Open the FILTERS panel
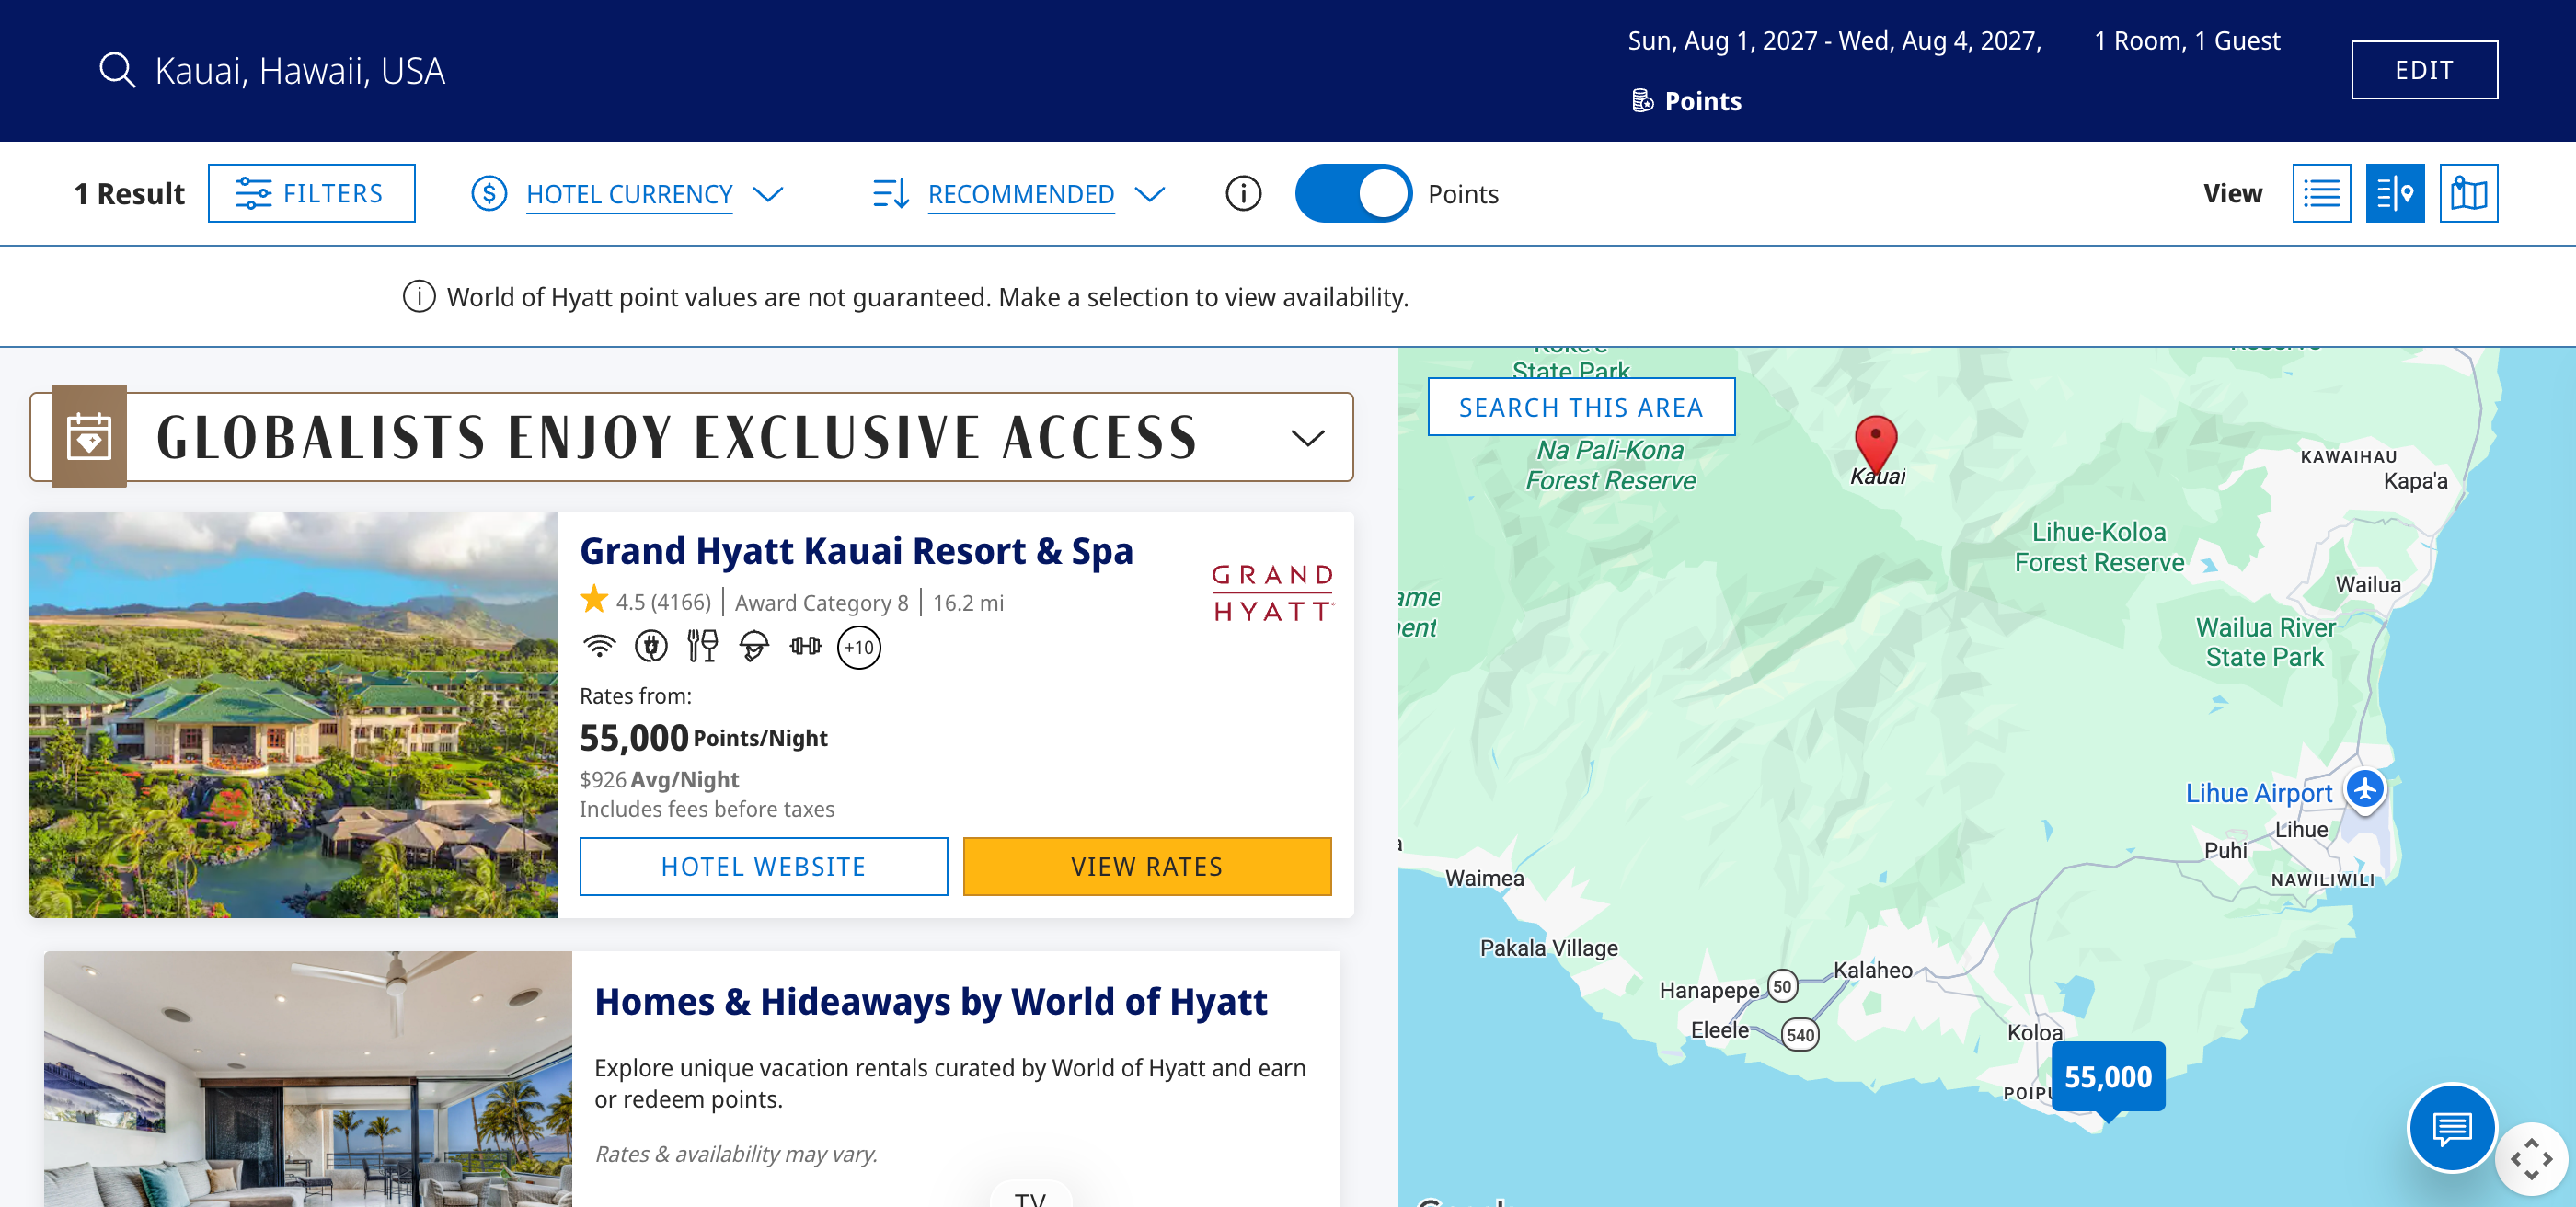The image size is (2576, 1207). tap(311, 193)
